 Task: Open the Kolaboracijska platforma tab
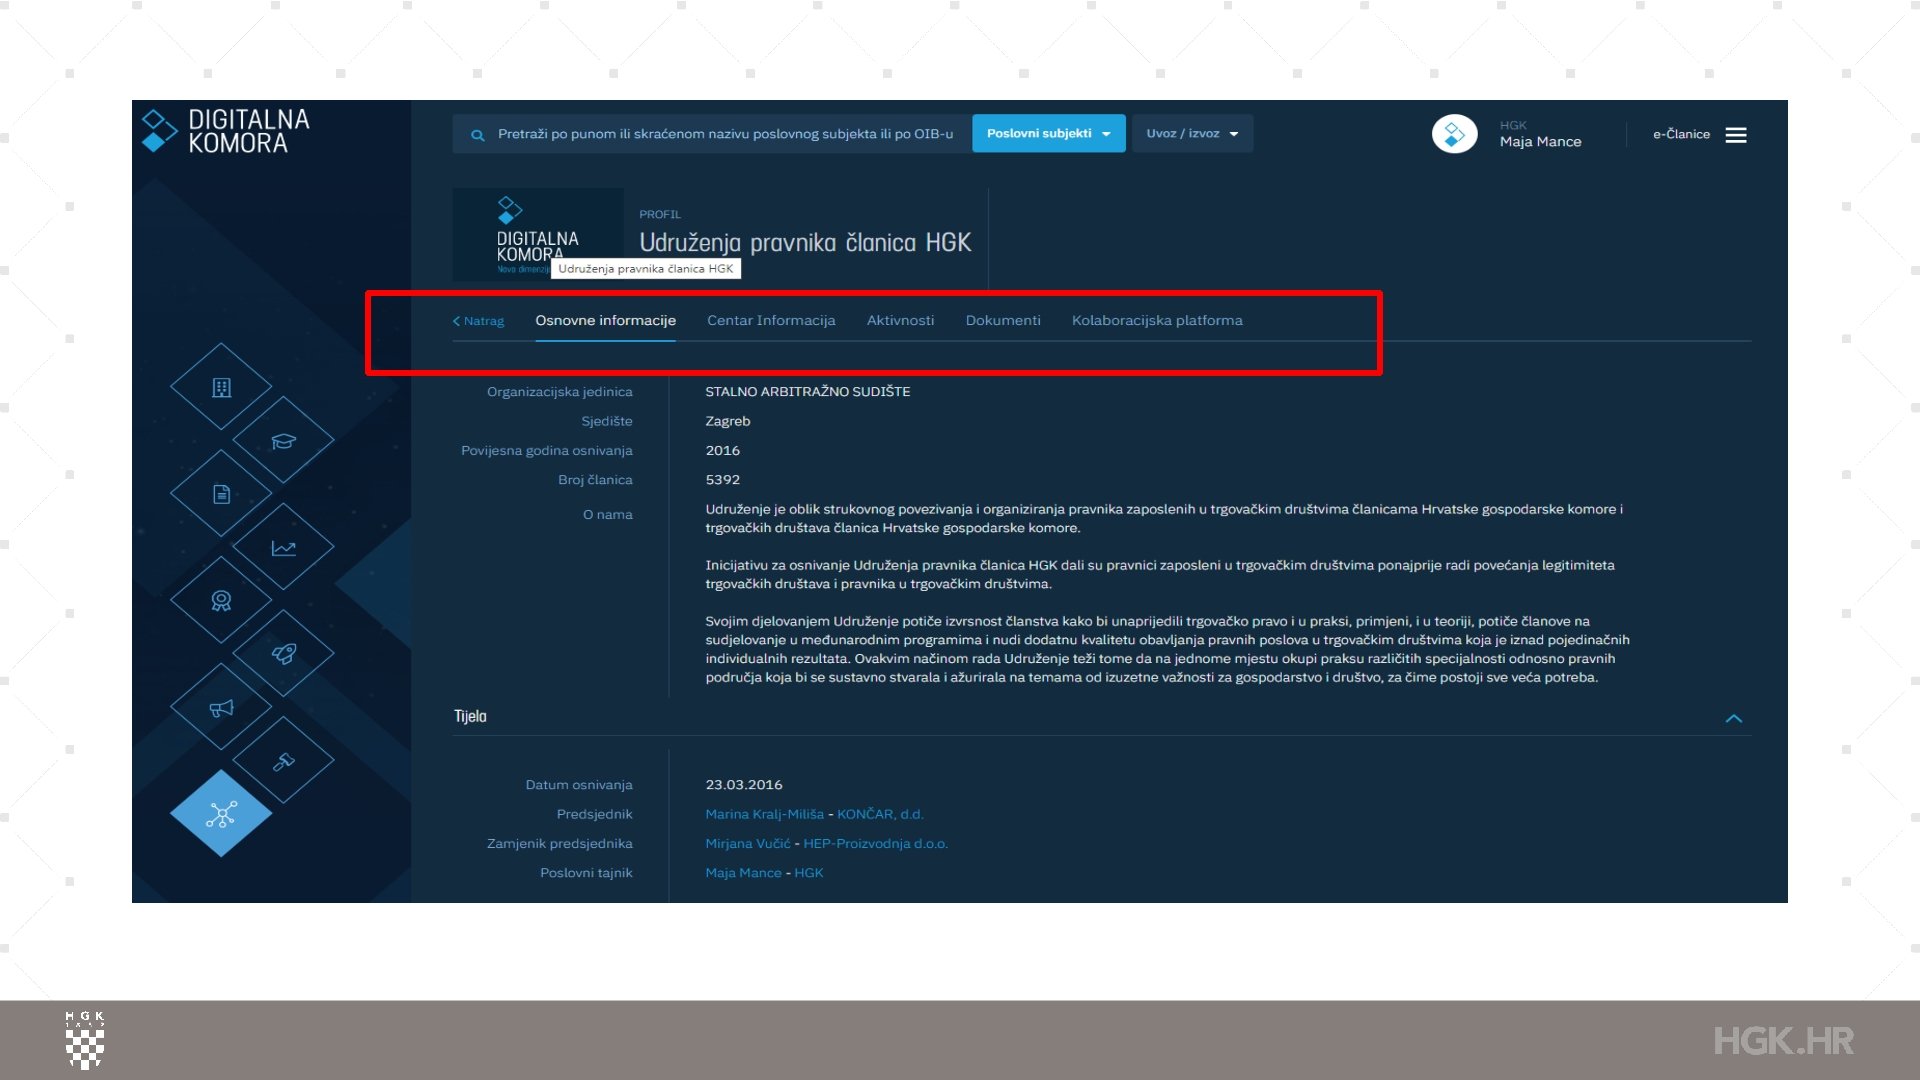tap(1157, 320)
